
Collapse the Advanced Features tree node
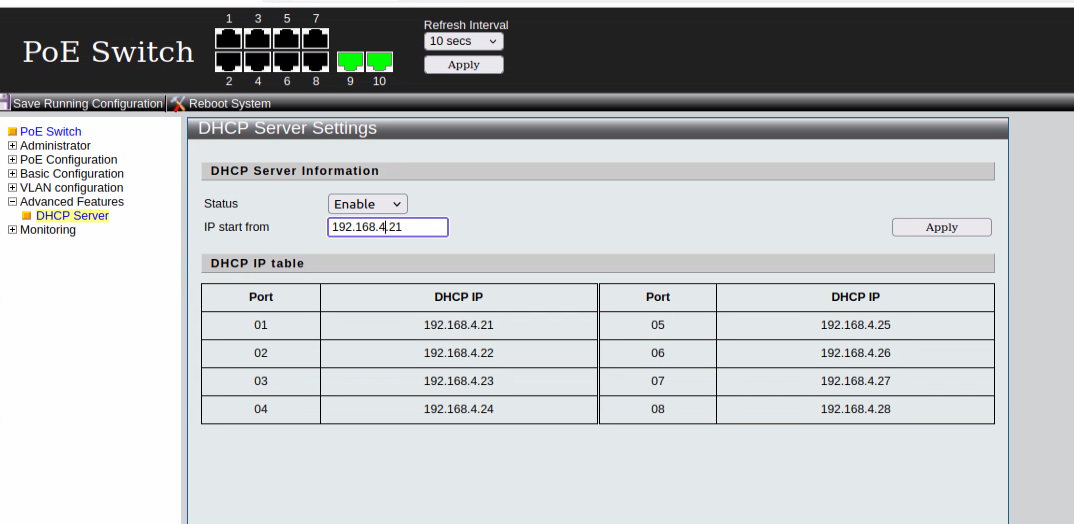coord(12,202)
